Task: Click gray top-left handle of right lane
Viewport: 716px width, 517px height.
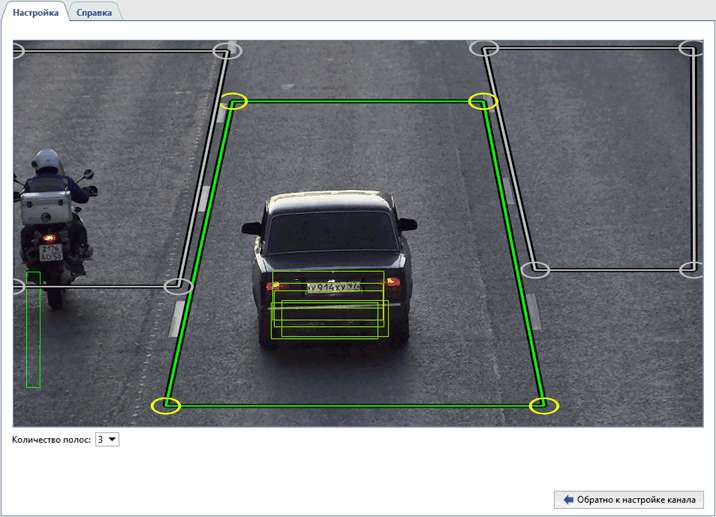Action: (484, 48)
